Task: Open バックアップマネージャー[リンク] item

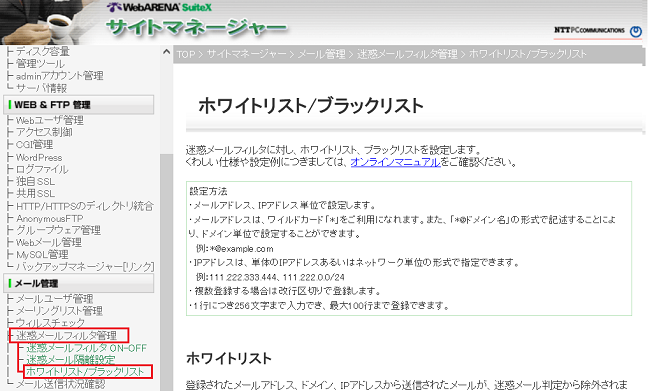Action: coord(85,267)
